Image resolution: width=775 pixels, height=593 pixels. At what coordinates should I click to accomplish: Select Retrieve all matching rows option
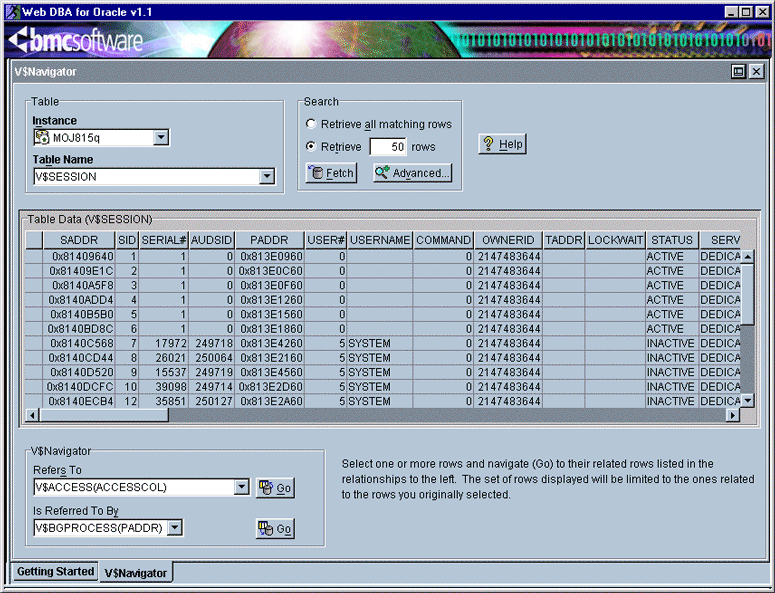[x=311, y=124]
